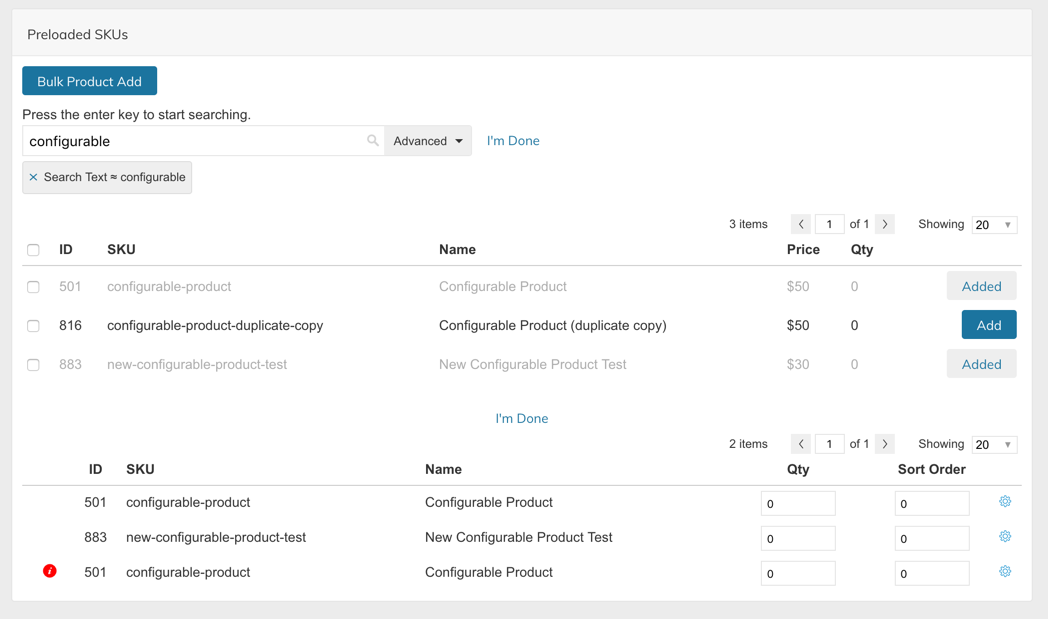This screenshot has height=619, width=1048.
Task: Go to previous page in search results
Action: (x=801, y=225)
